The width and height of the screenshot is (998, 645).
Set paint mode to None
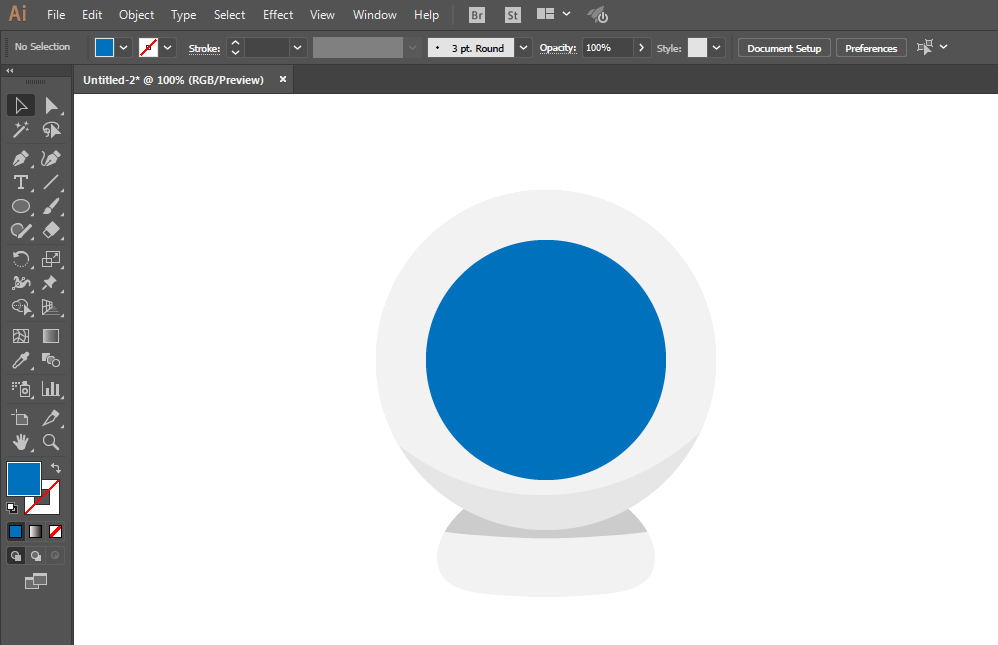tap(55, 532)
